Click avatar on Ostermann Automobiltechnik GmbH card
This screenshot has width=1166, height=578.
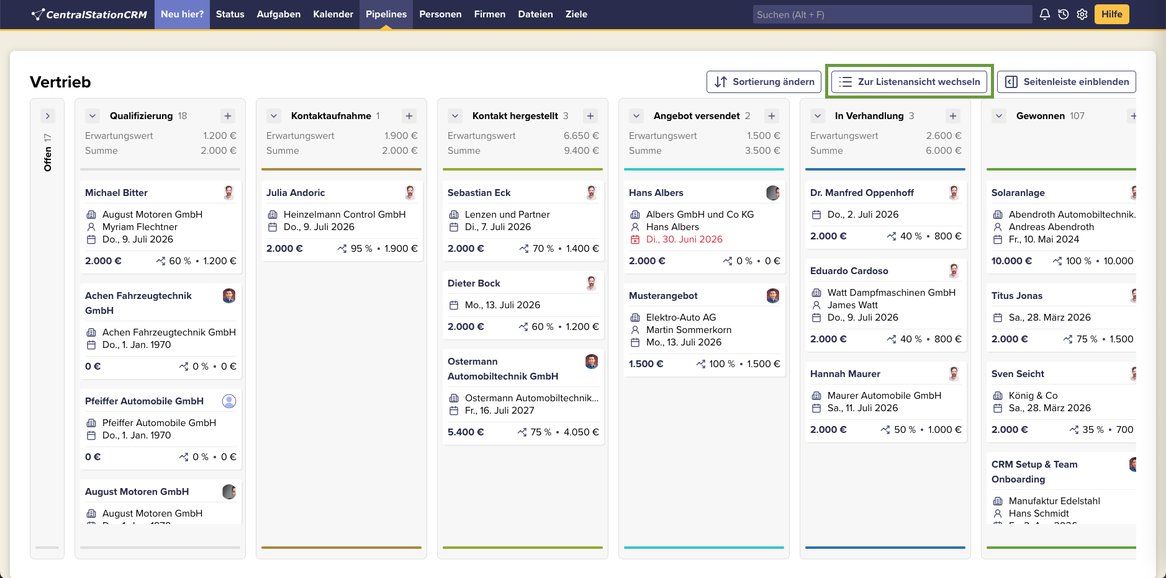pos(591,362)
